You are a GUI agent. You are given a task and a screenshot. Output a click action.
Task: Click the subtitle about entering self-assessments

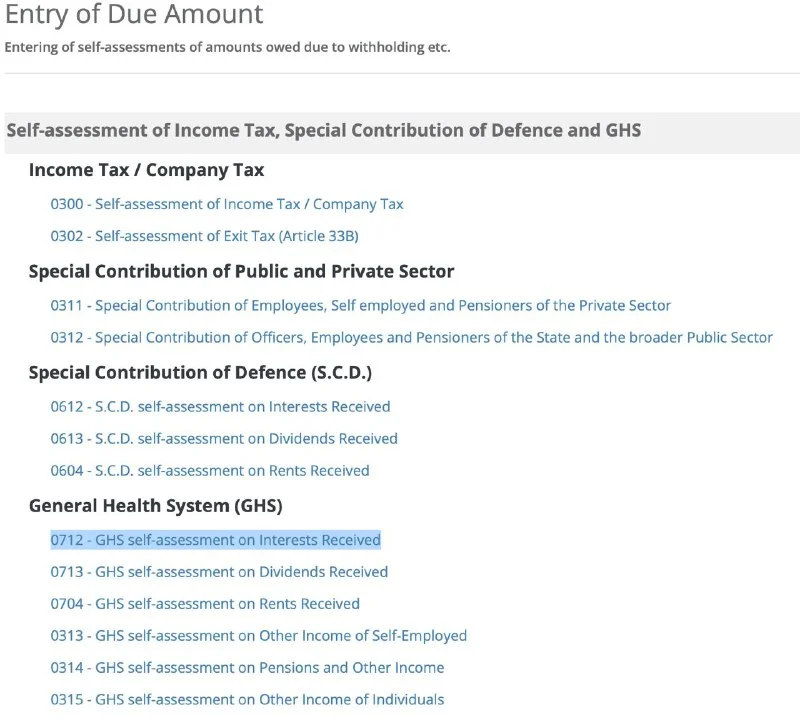[x=227, y=47]
